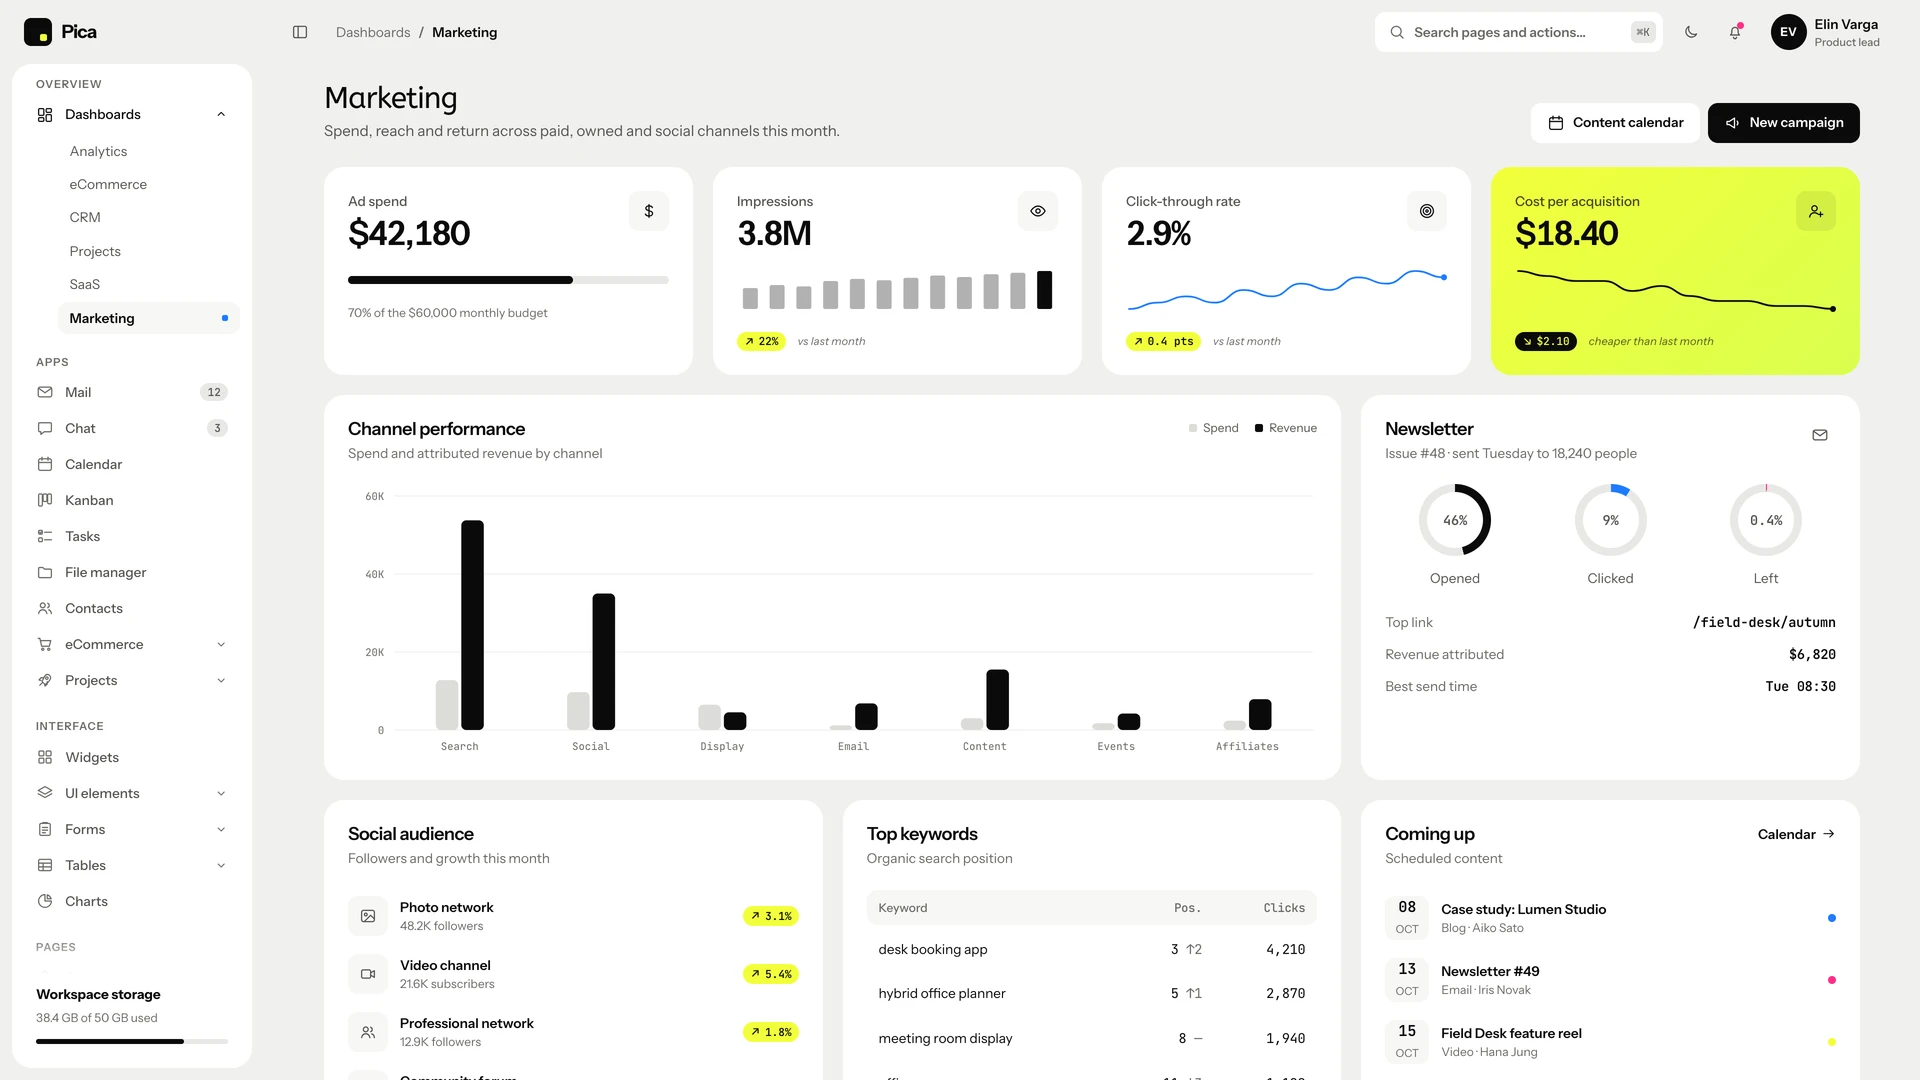This screenshot has width=1920, height=1080.
Task: Open notifications bell
Action: tap(1735, 32)
